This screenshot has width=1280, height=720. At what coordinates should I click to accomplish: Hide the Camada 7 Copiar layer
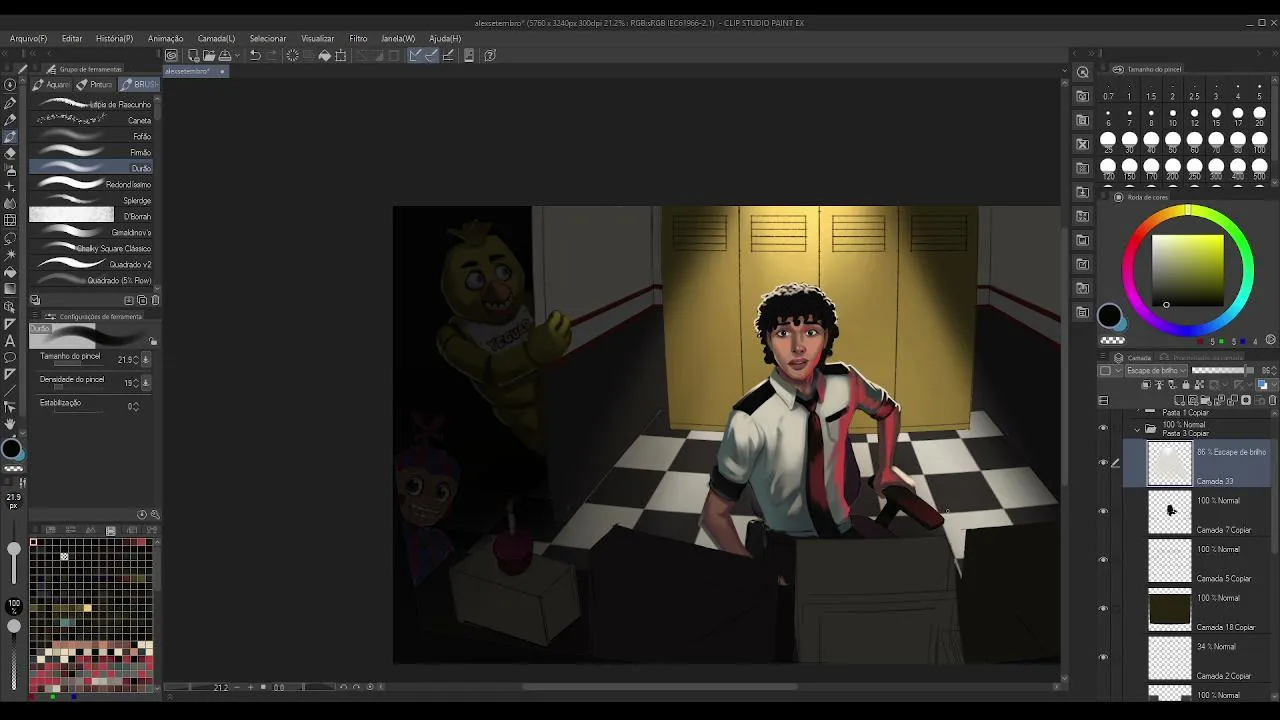[x=1103, y=511]
